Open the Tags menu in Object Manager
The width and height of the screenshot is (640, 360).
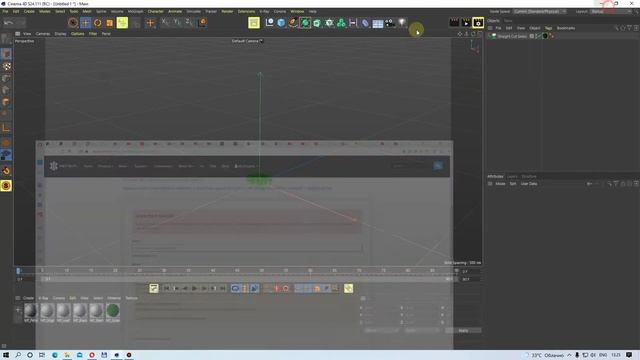click(x=548, y=28)
